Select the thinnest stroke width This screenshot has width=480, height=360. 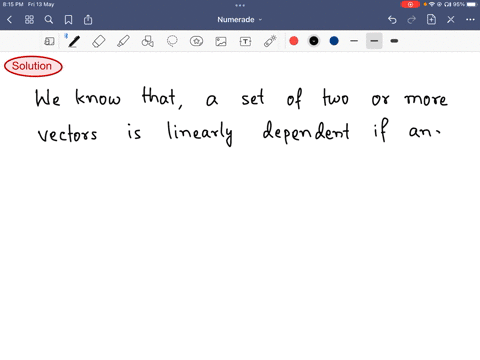[x=354, y=41]
